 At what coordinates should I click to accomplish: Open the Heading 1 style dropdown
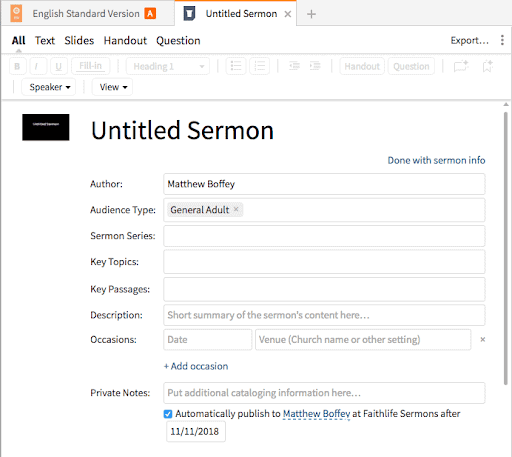click(168, 66)
